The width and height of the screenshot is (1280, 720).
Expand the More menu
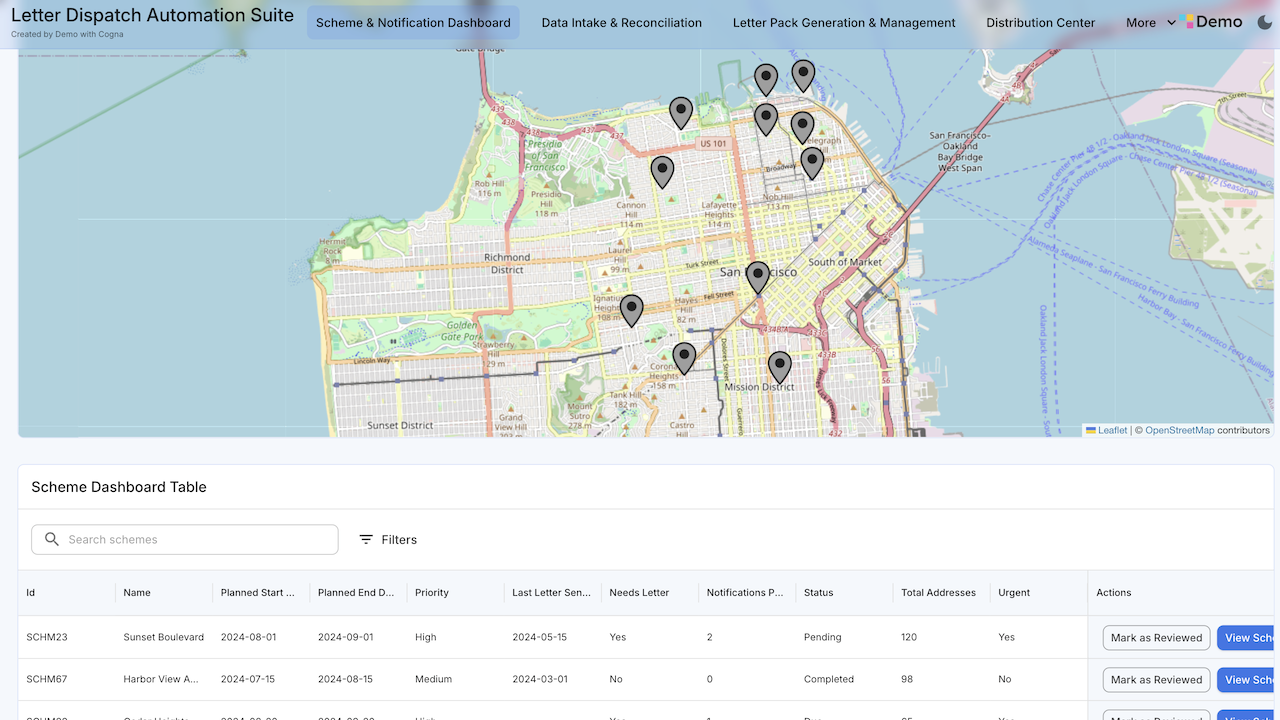pyautogui.click(x=1151, y=22)
